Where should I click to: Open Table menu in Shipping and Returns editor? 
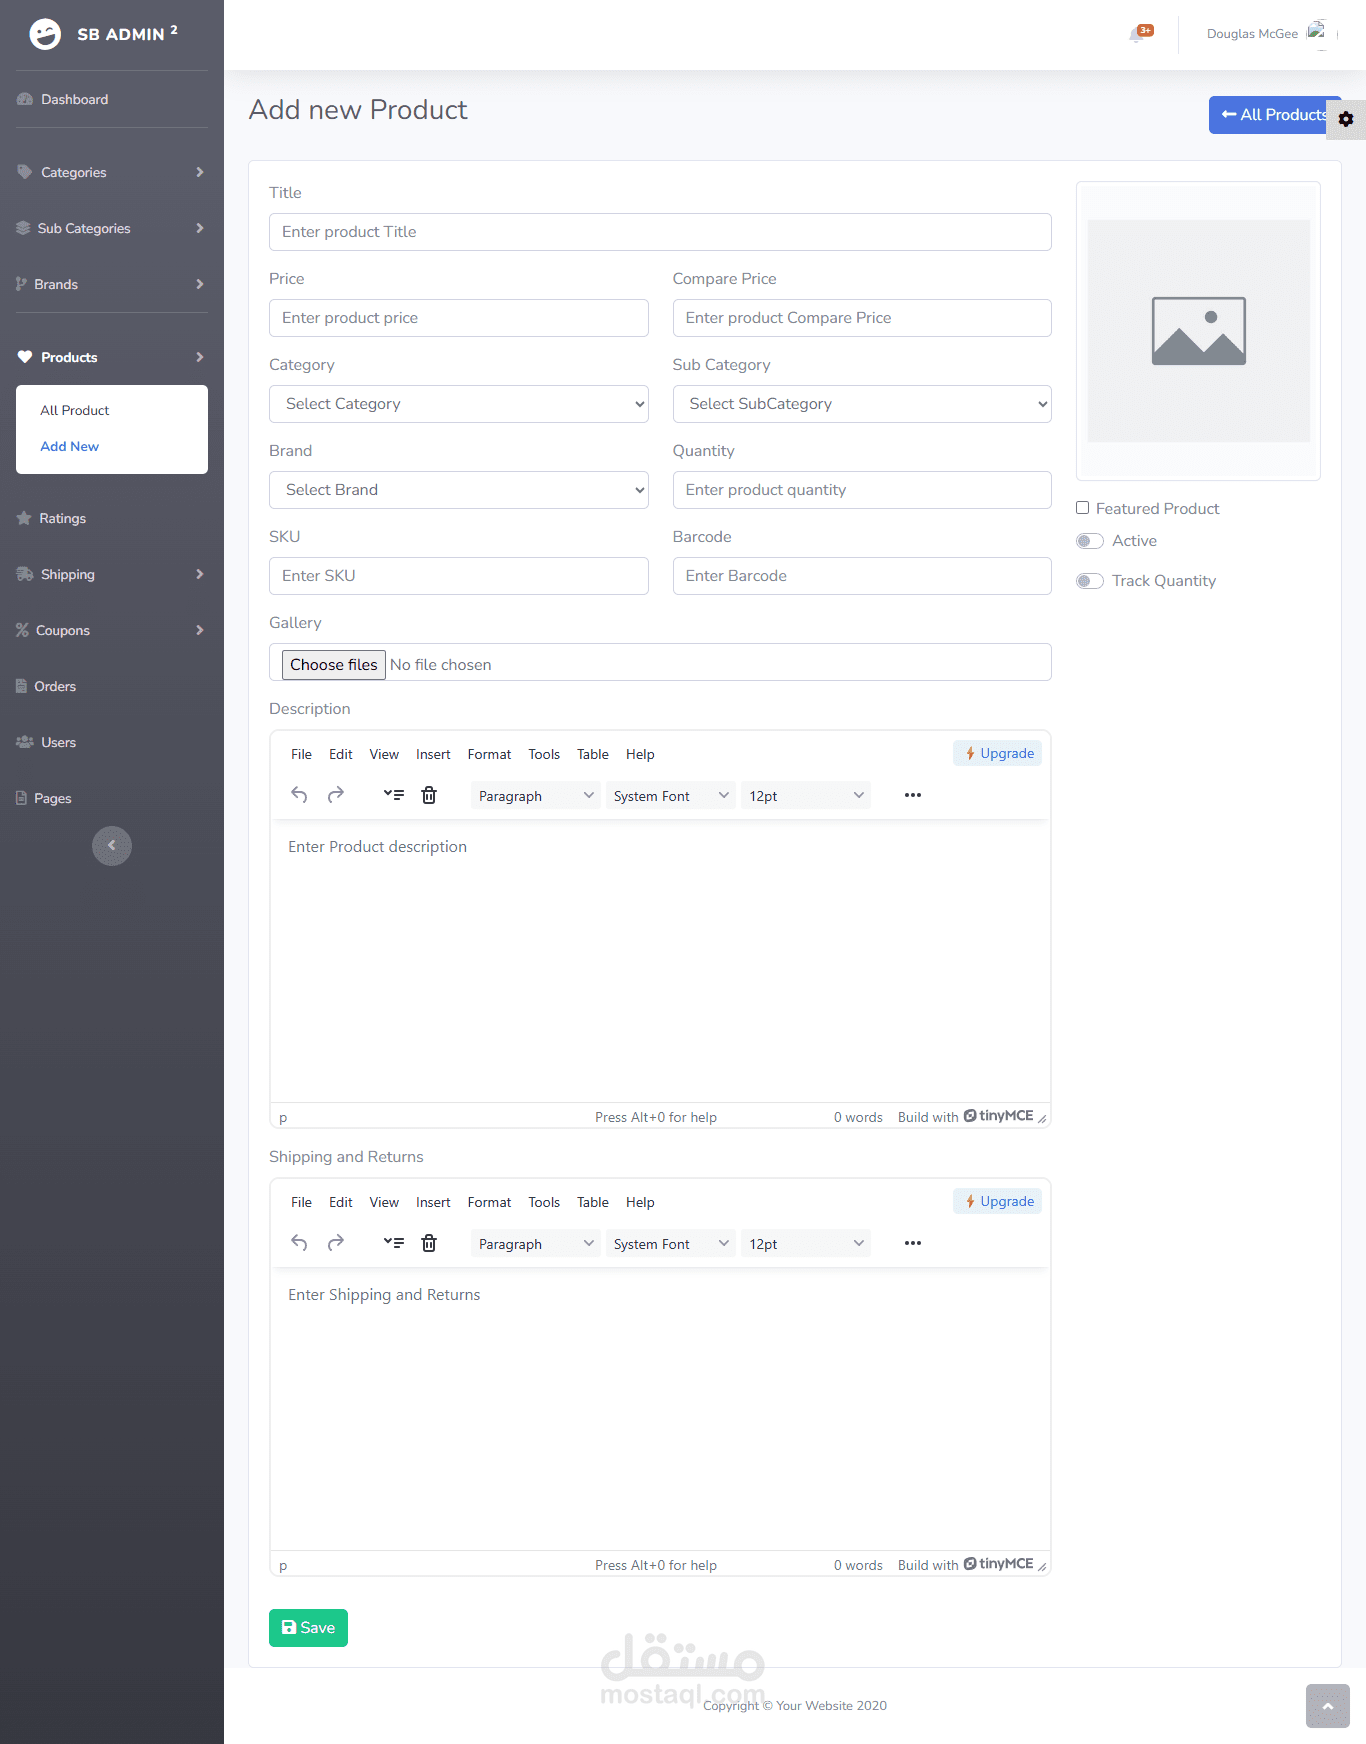(593, 1202)
